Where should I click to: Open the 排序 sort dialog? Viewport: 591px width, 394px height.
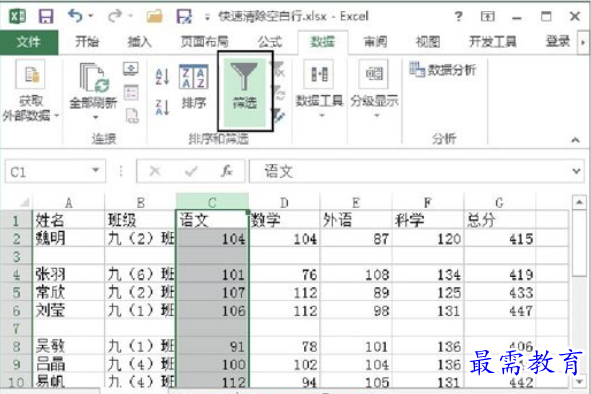(194, 87)
